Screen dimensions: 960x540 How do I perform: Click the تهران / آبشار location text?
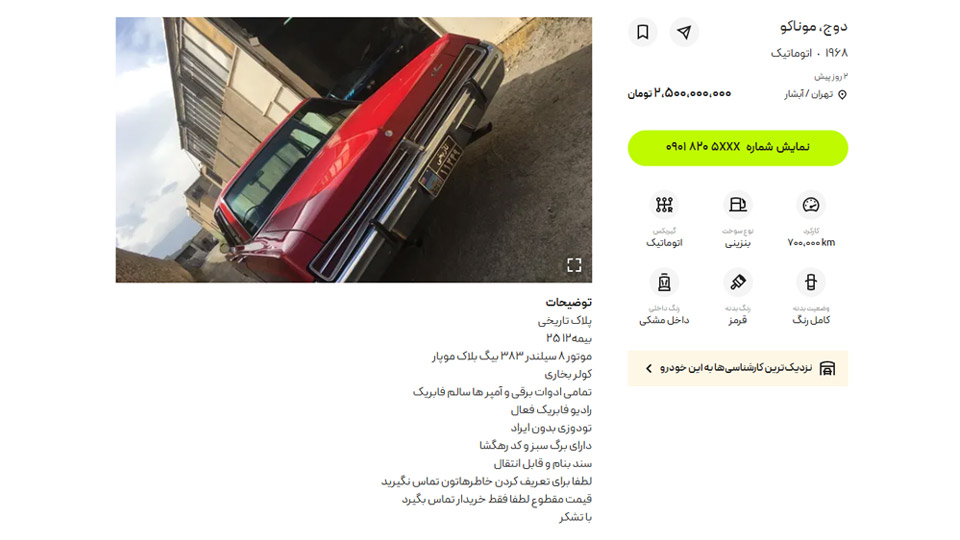pos(808,94)
